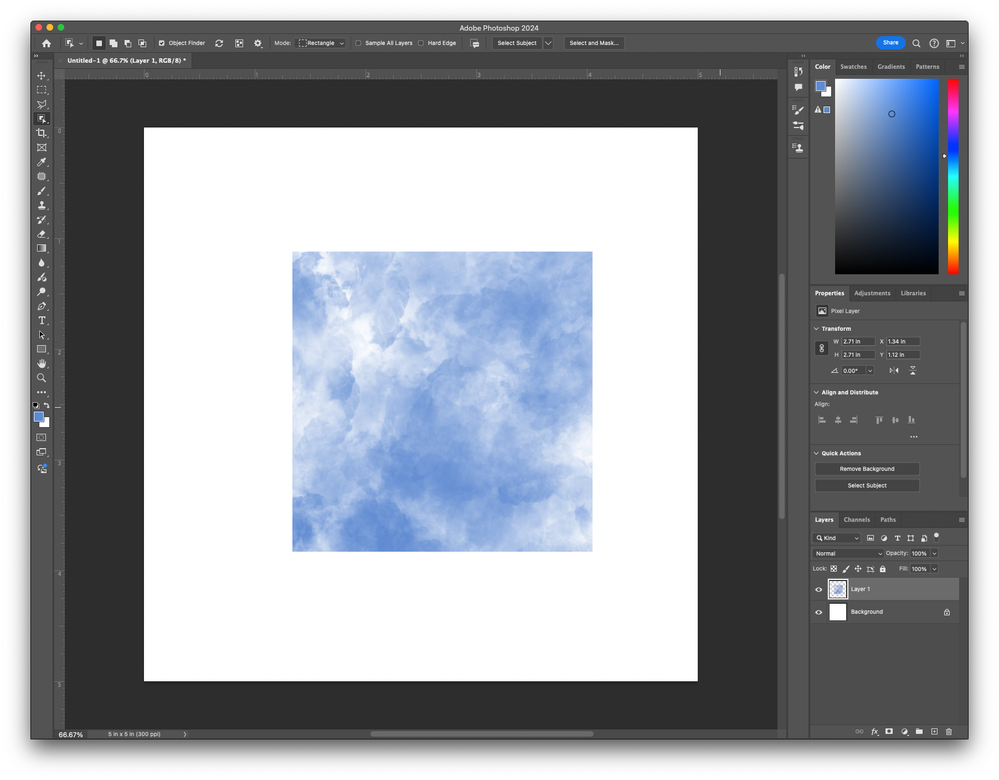The height and width of the screenshot is (780, 999).
Task: Click the foreground color swatch in the toolbar
Action: 39,417
